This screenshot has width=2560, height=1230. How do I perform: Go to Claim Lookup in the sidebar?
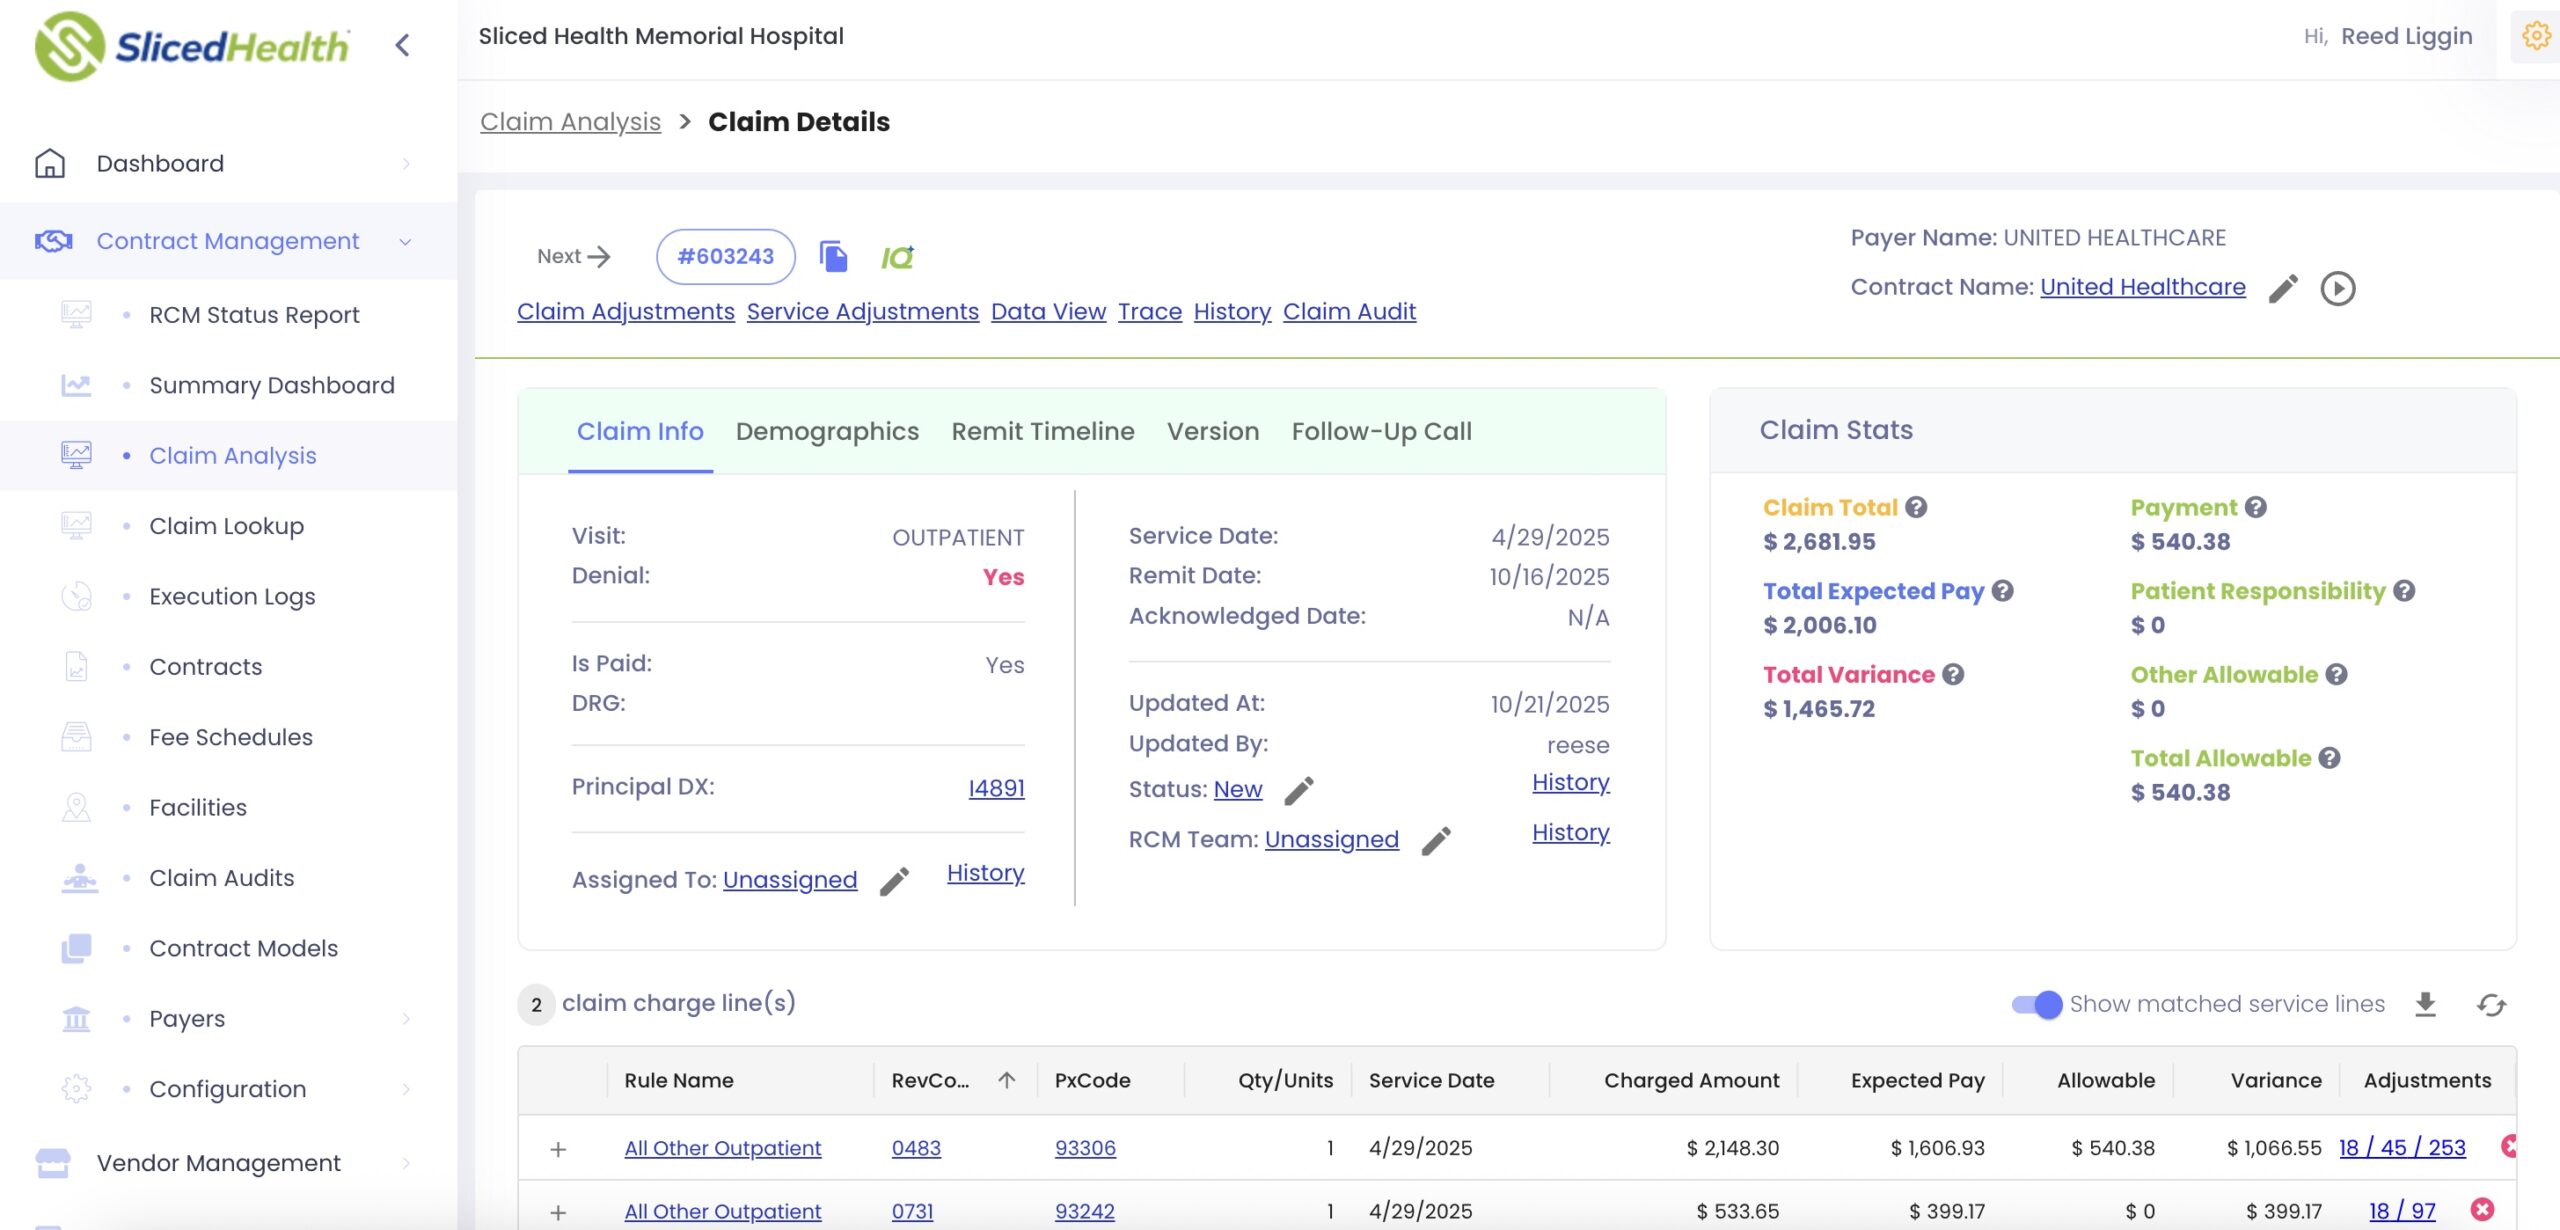coord(226,526)
